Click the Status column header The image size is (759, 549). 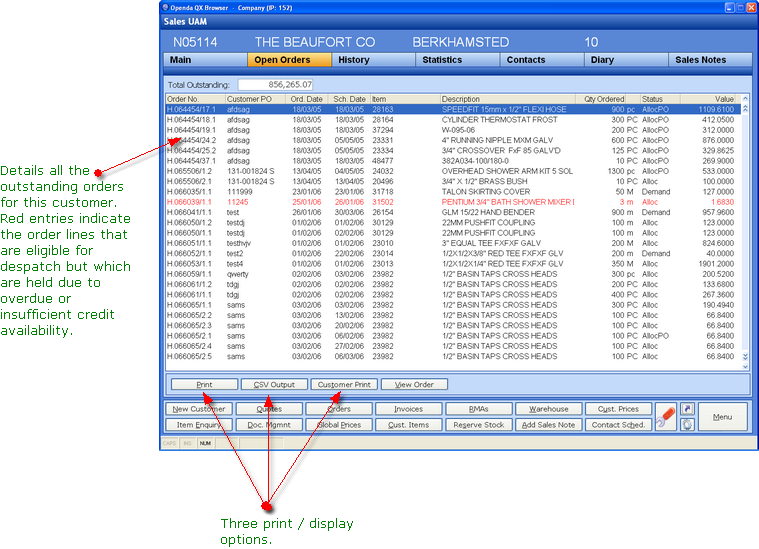(660, 99)
